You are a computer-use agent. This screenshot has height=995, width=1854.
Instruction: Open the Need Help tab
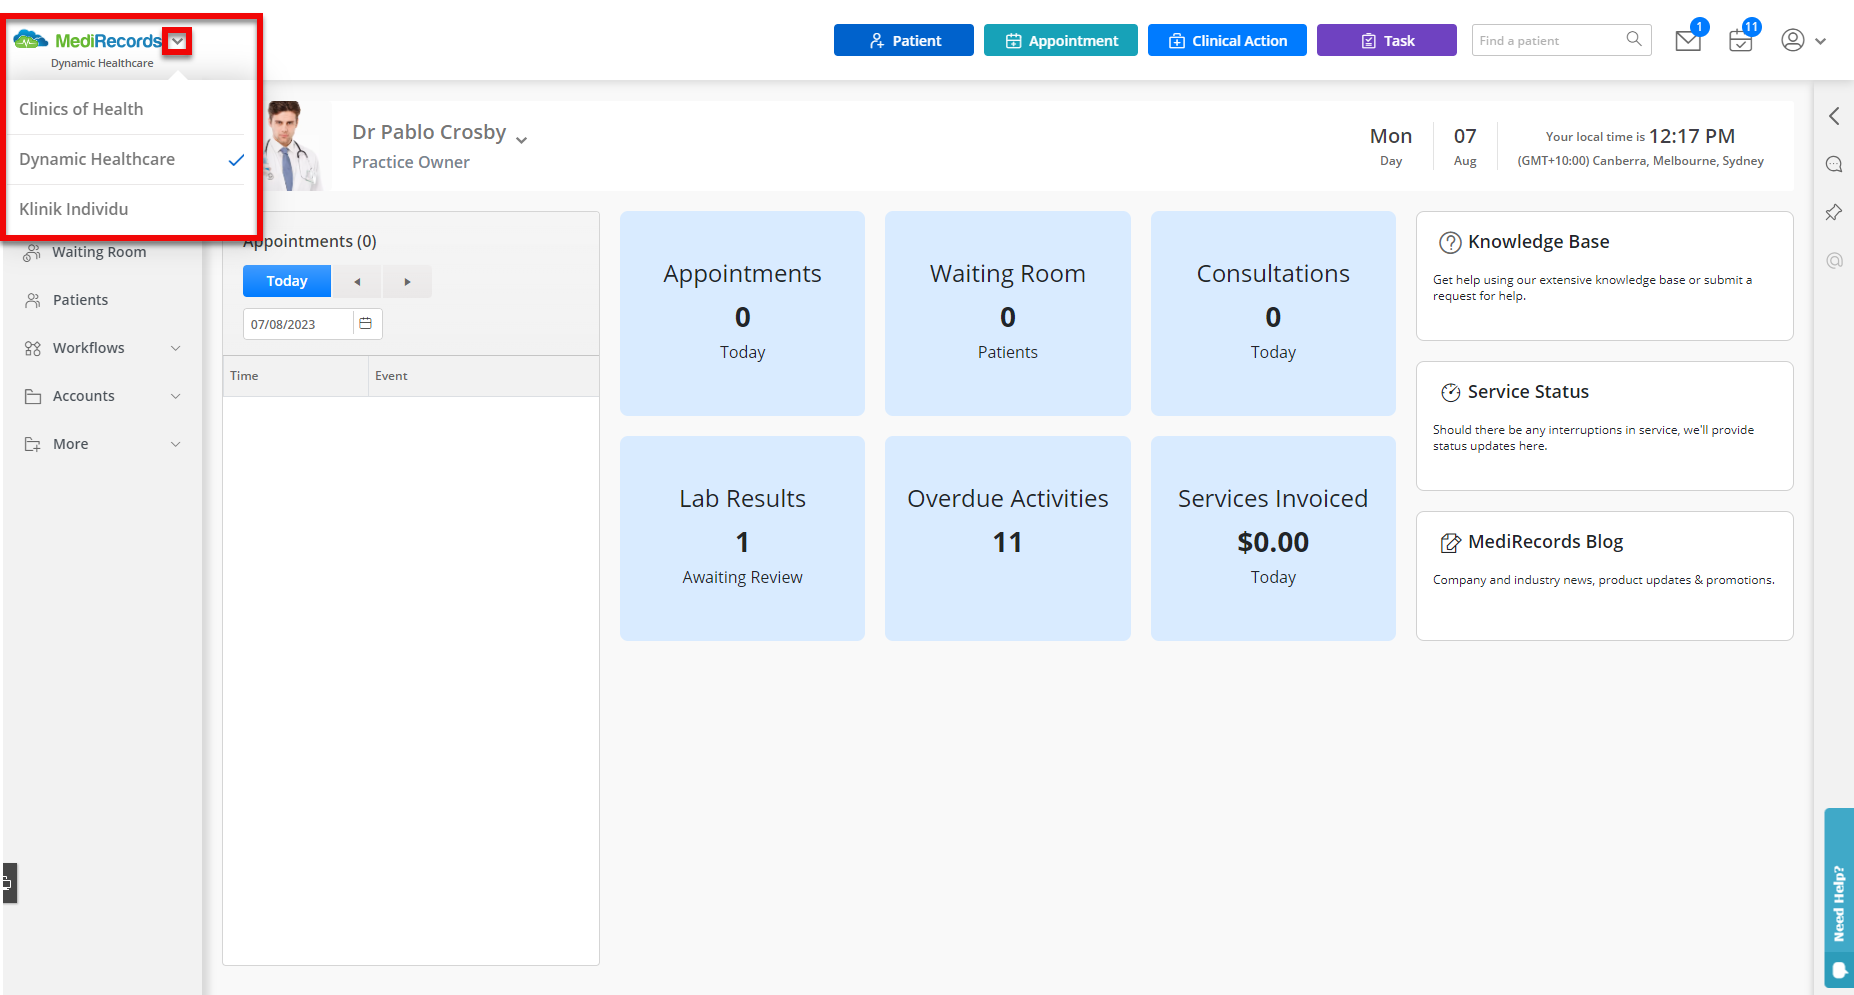pyautogui.click(x=1839, y=898)
